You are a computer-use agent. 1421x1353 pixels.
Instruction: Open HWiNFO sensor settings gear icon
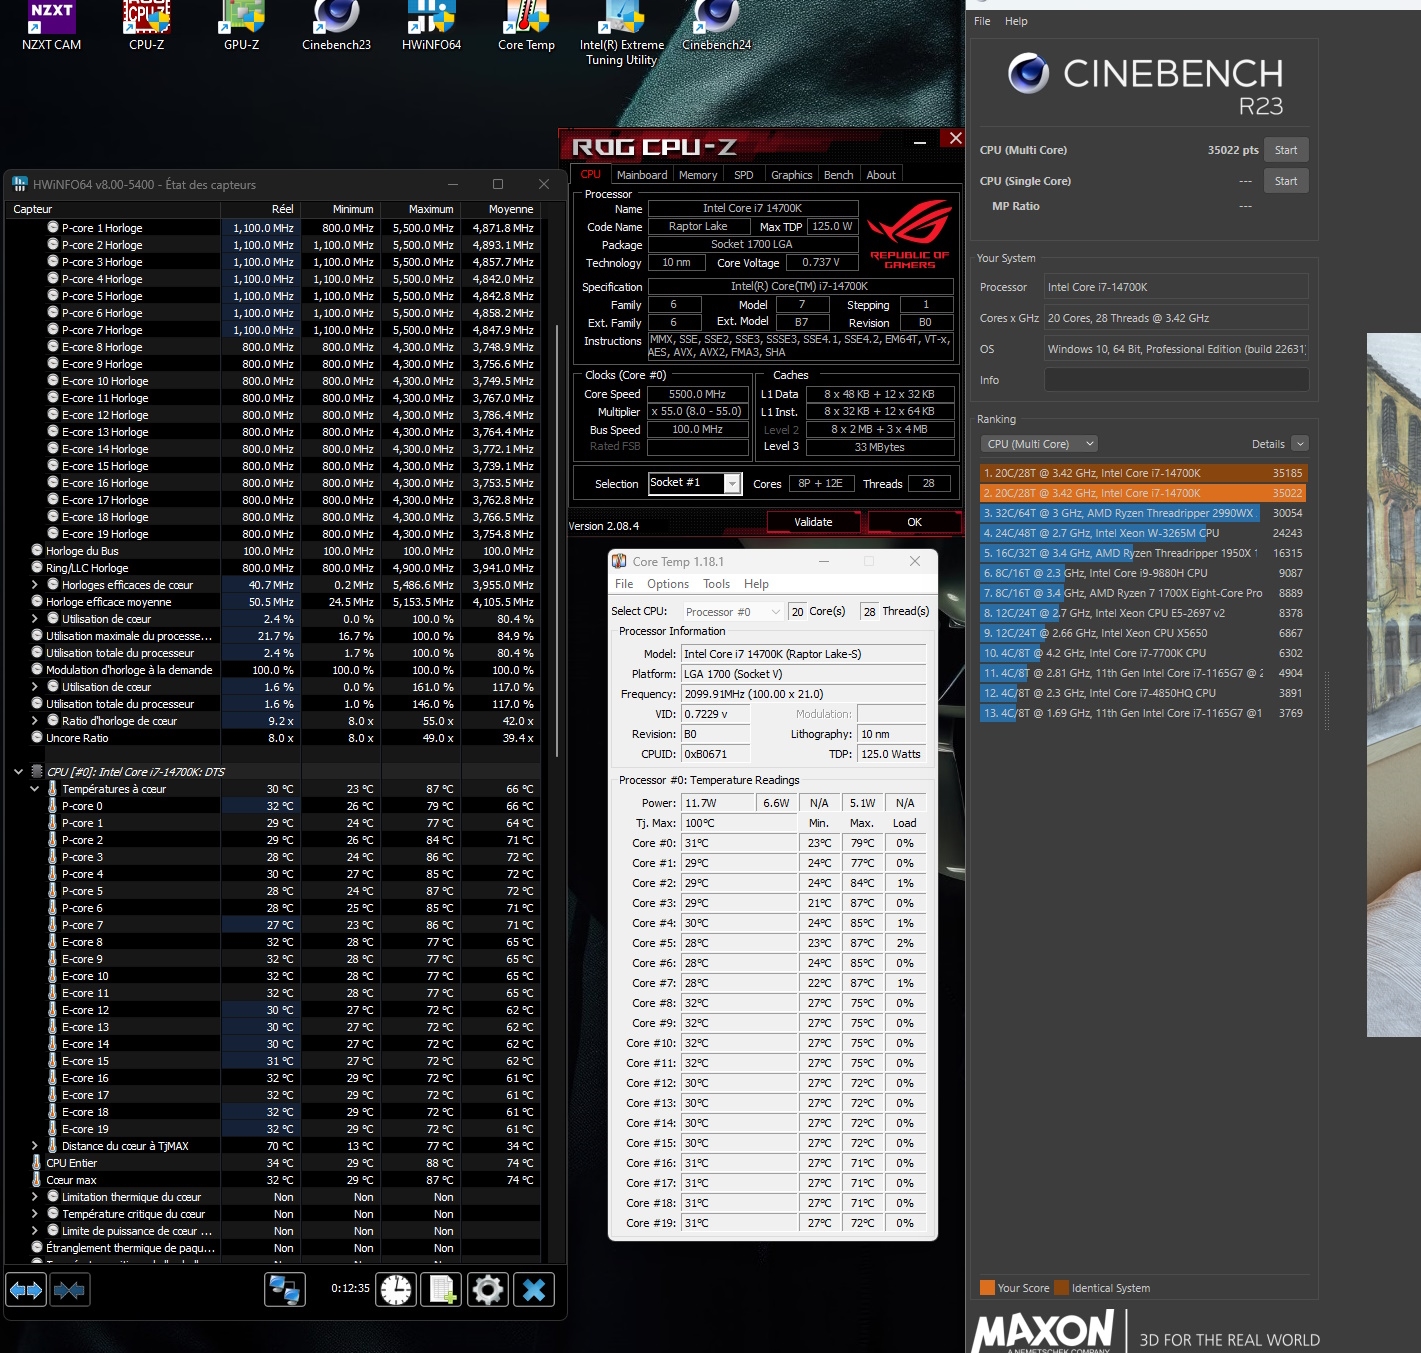point(488,1290)
